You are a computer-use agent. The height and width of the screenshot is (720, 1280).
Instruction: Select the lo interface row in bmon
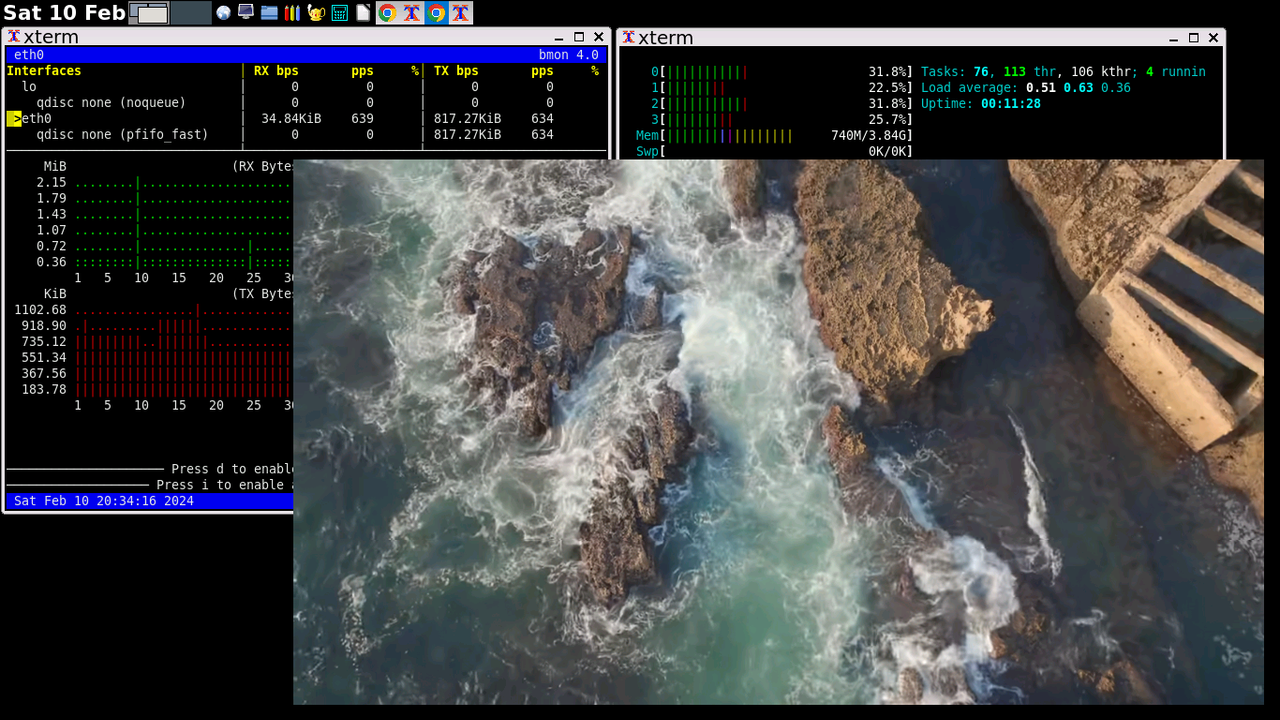306,87
